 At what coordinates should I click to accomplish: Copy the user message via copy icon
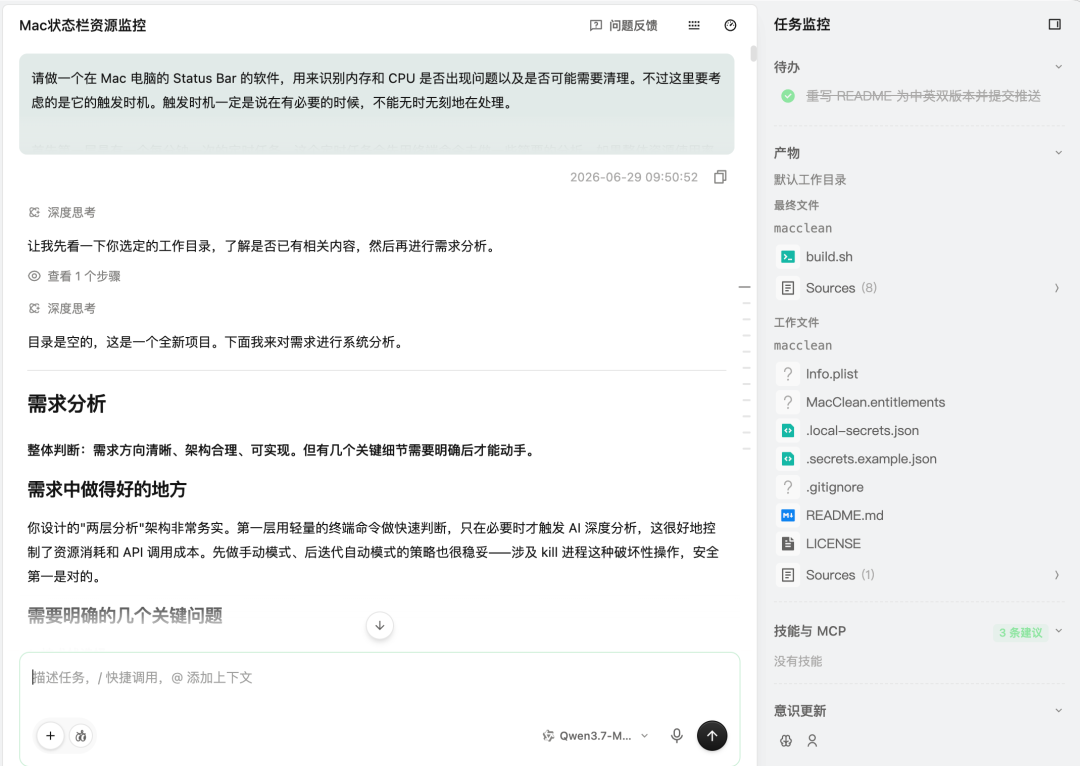(x=720, y=177)
